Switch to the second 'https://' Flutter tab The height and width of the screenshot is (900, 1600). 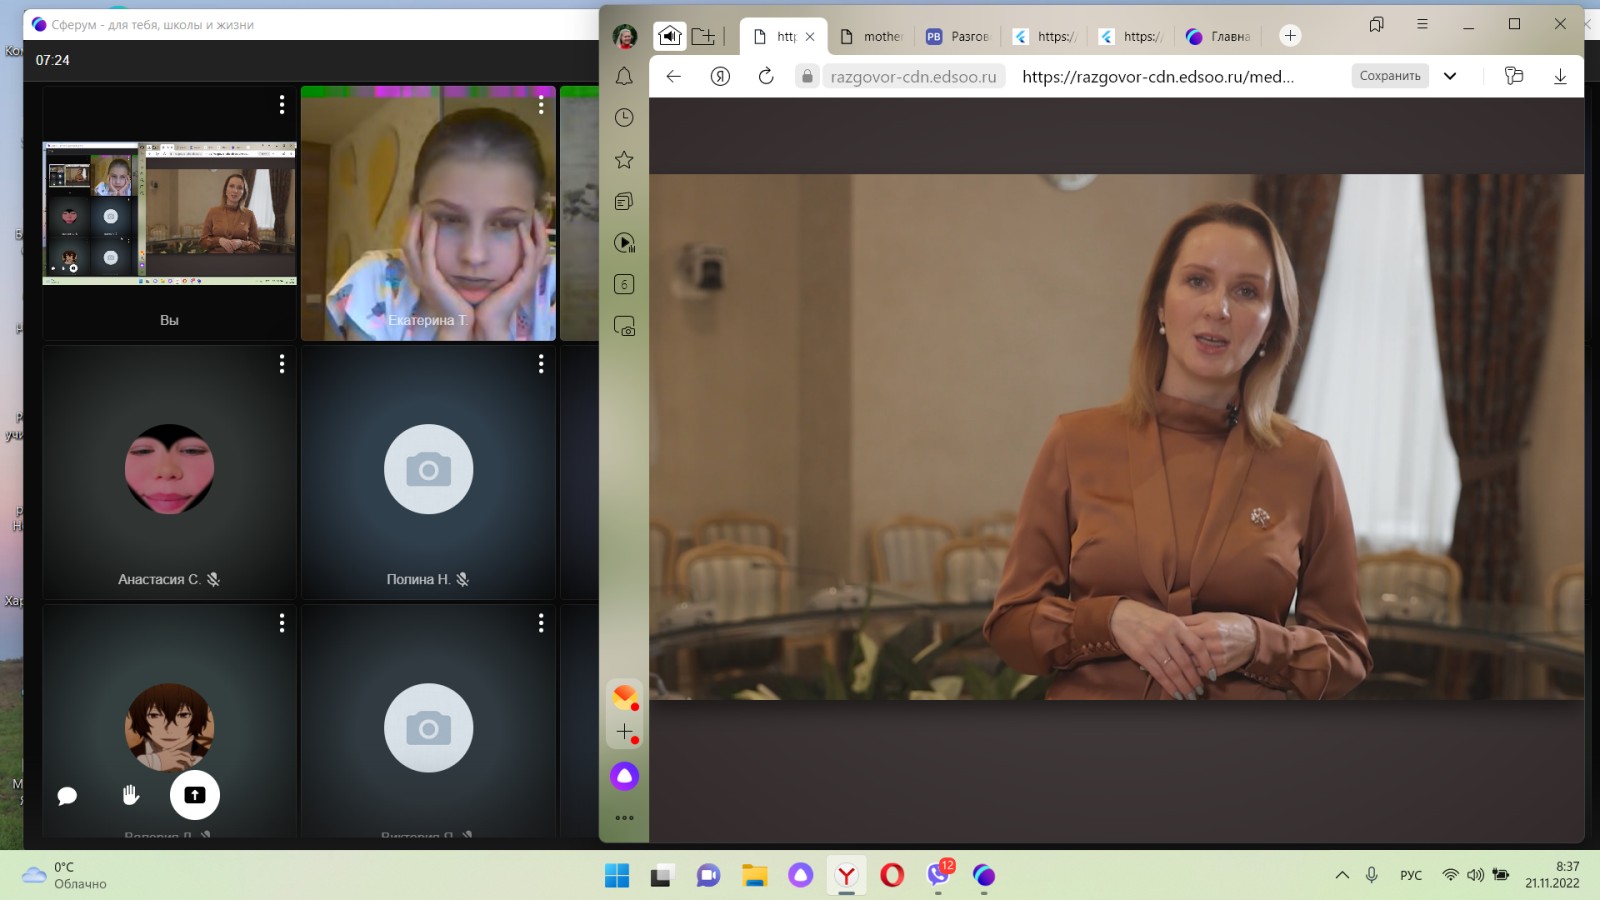point(1130,36)
